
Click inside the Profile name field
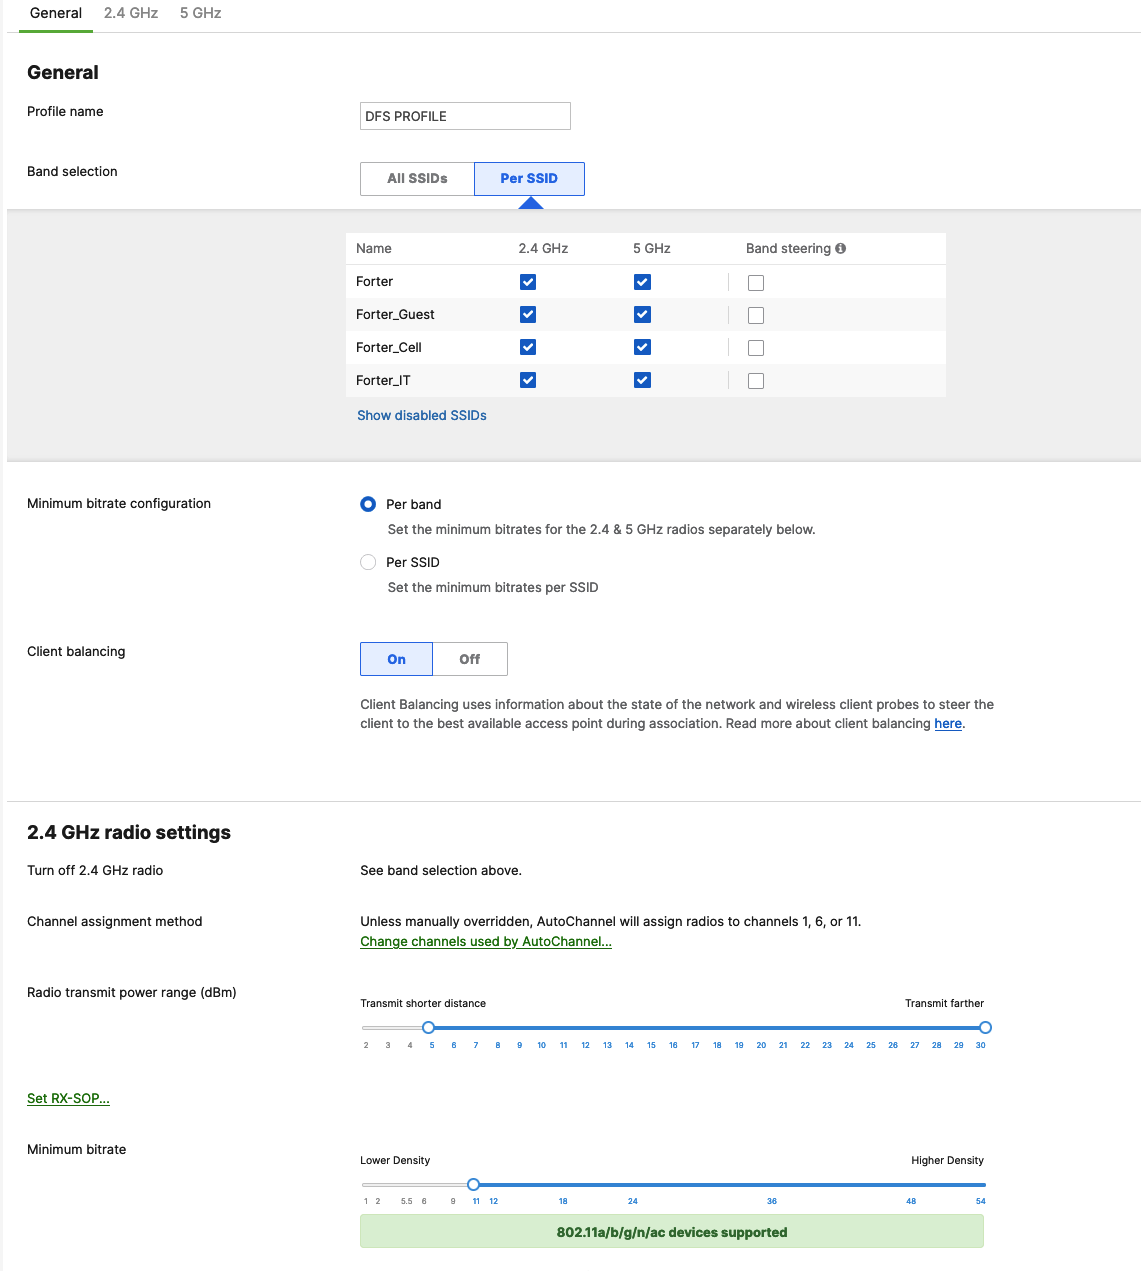(464, 116)
